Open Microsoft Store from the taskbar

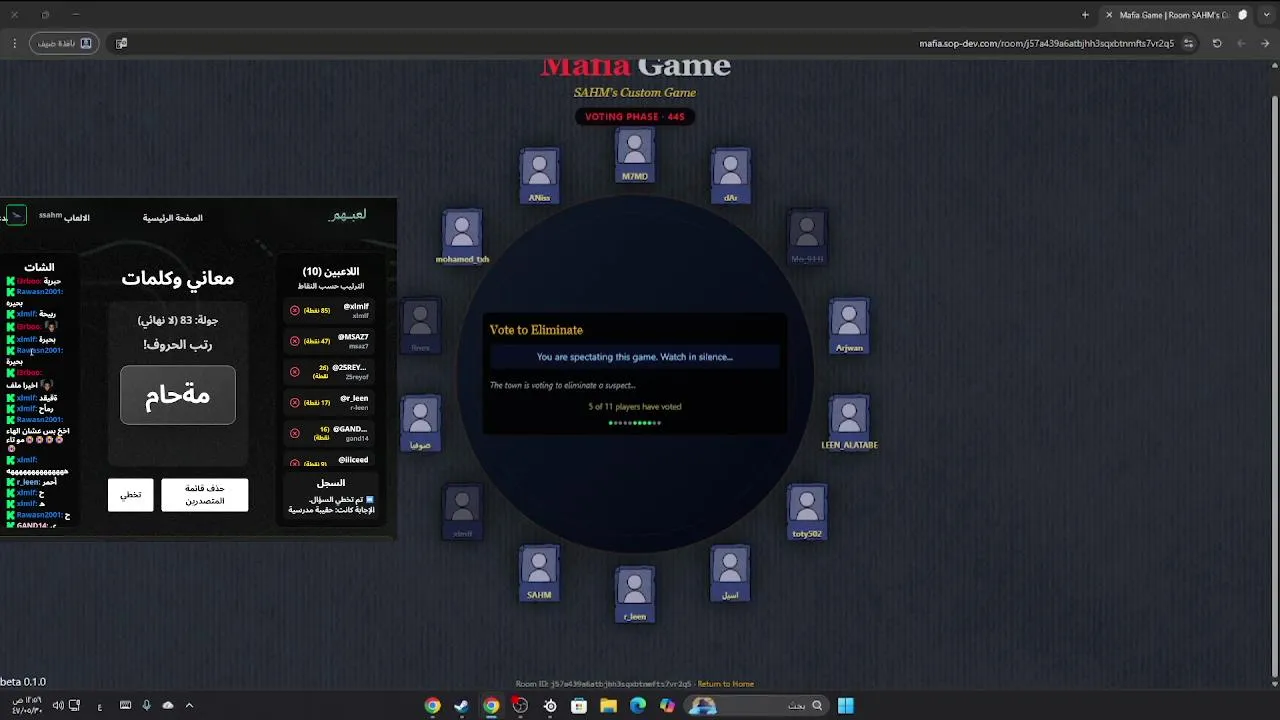point(579,705)
